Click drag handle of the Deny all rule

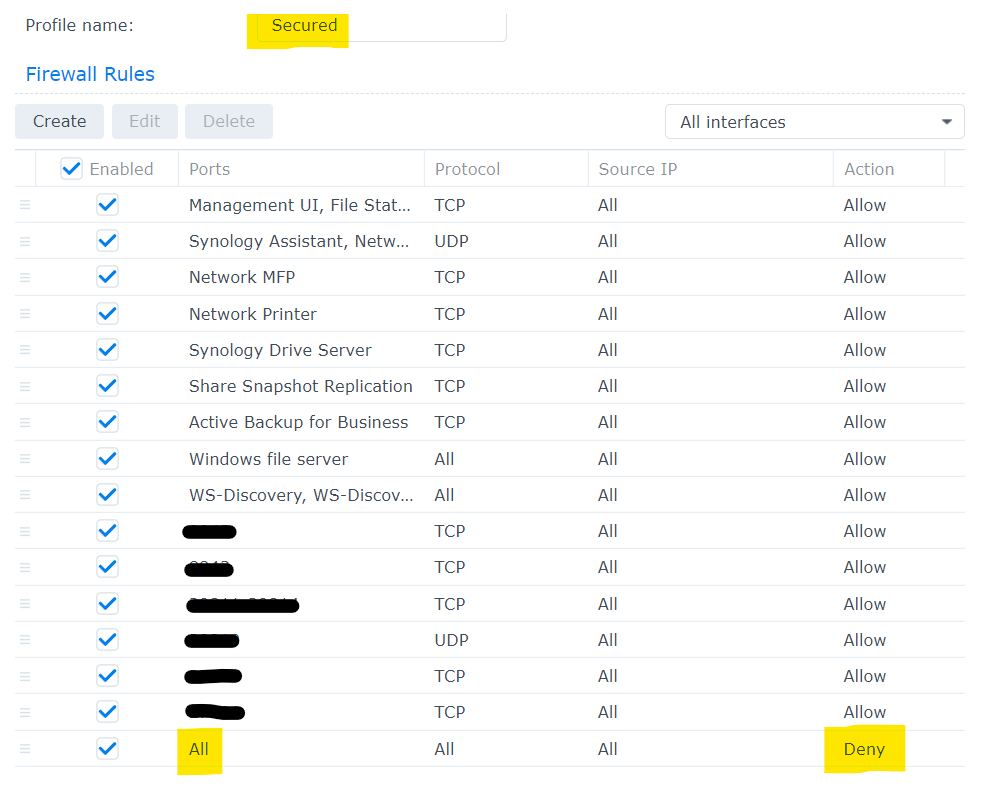tap(25, 749)
